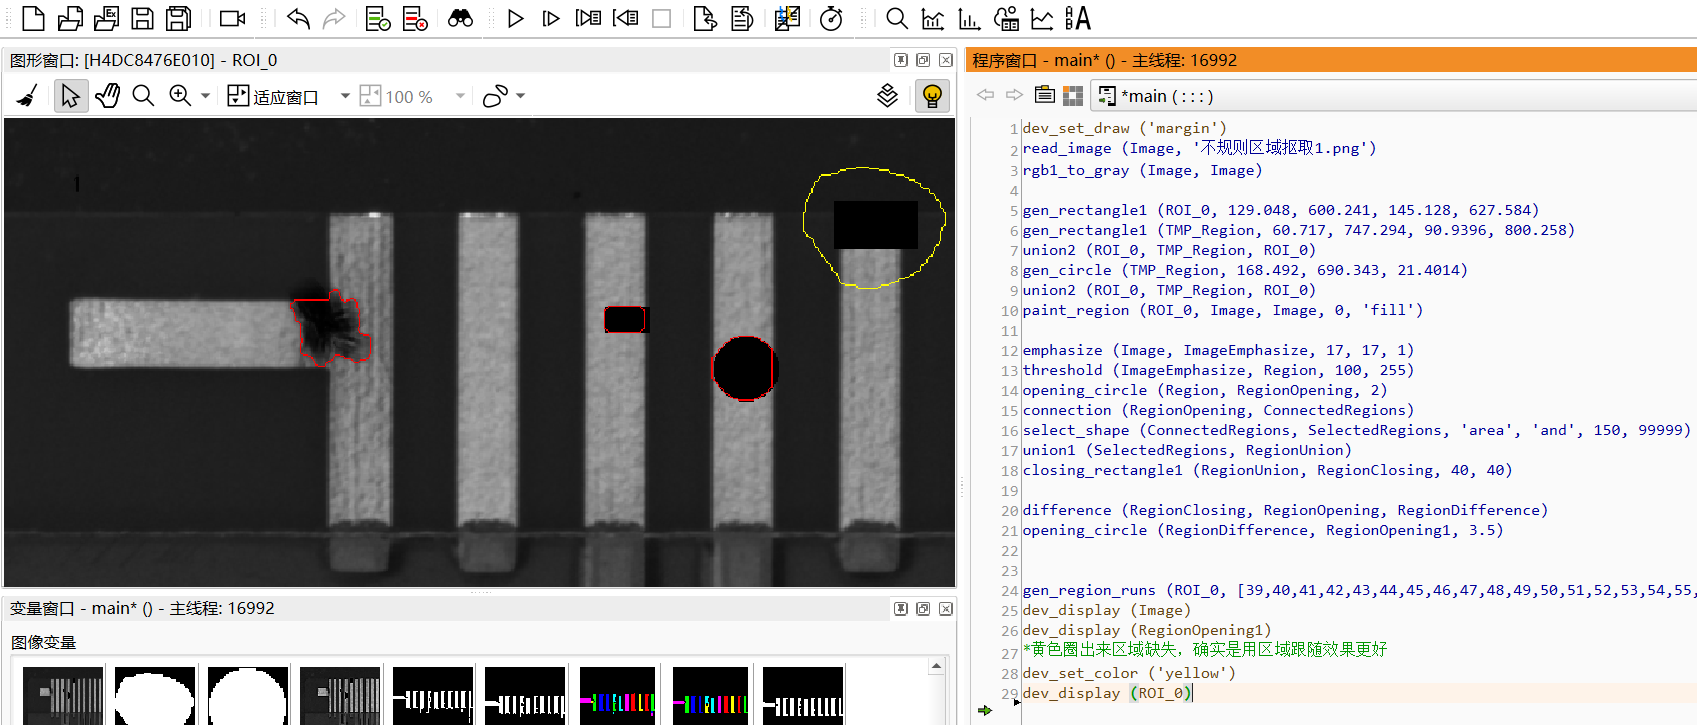Click the procedure interface icon in program window
Viewport: 1697px width, 725px height.
(x=1045, y=95)
